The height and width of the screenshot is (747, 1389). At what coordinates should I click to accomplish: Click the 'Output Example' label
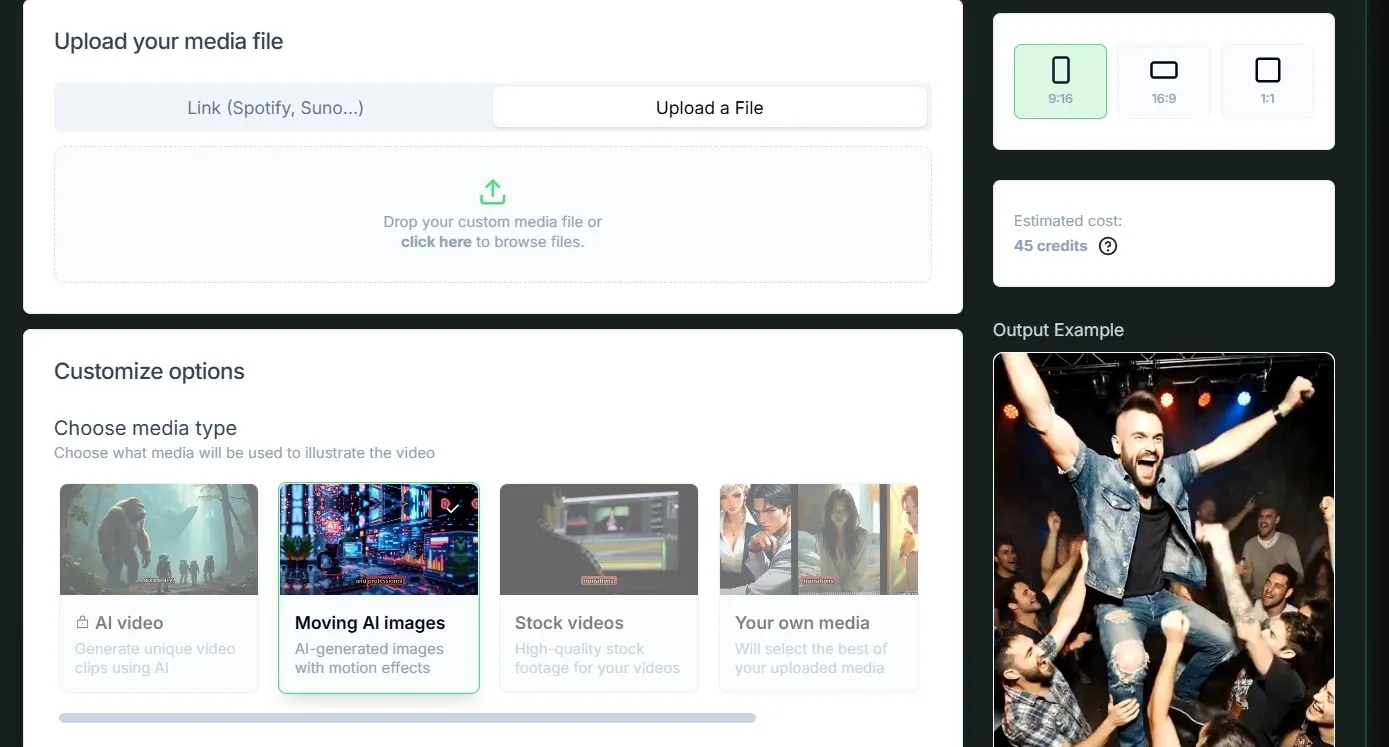pos(1058,330)
